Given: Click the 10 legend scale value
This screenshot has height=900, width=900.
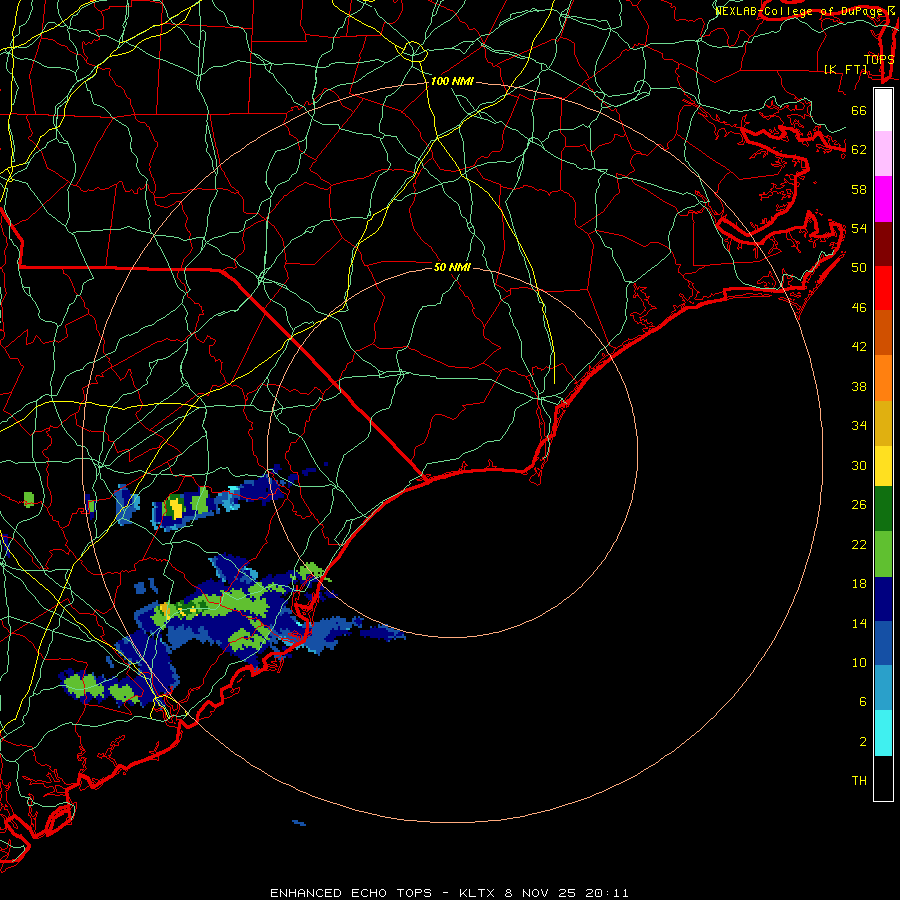Looking at the screenshot, I should click(859, 662).
